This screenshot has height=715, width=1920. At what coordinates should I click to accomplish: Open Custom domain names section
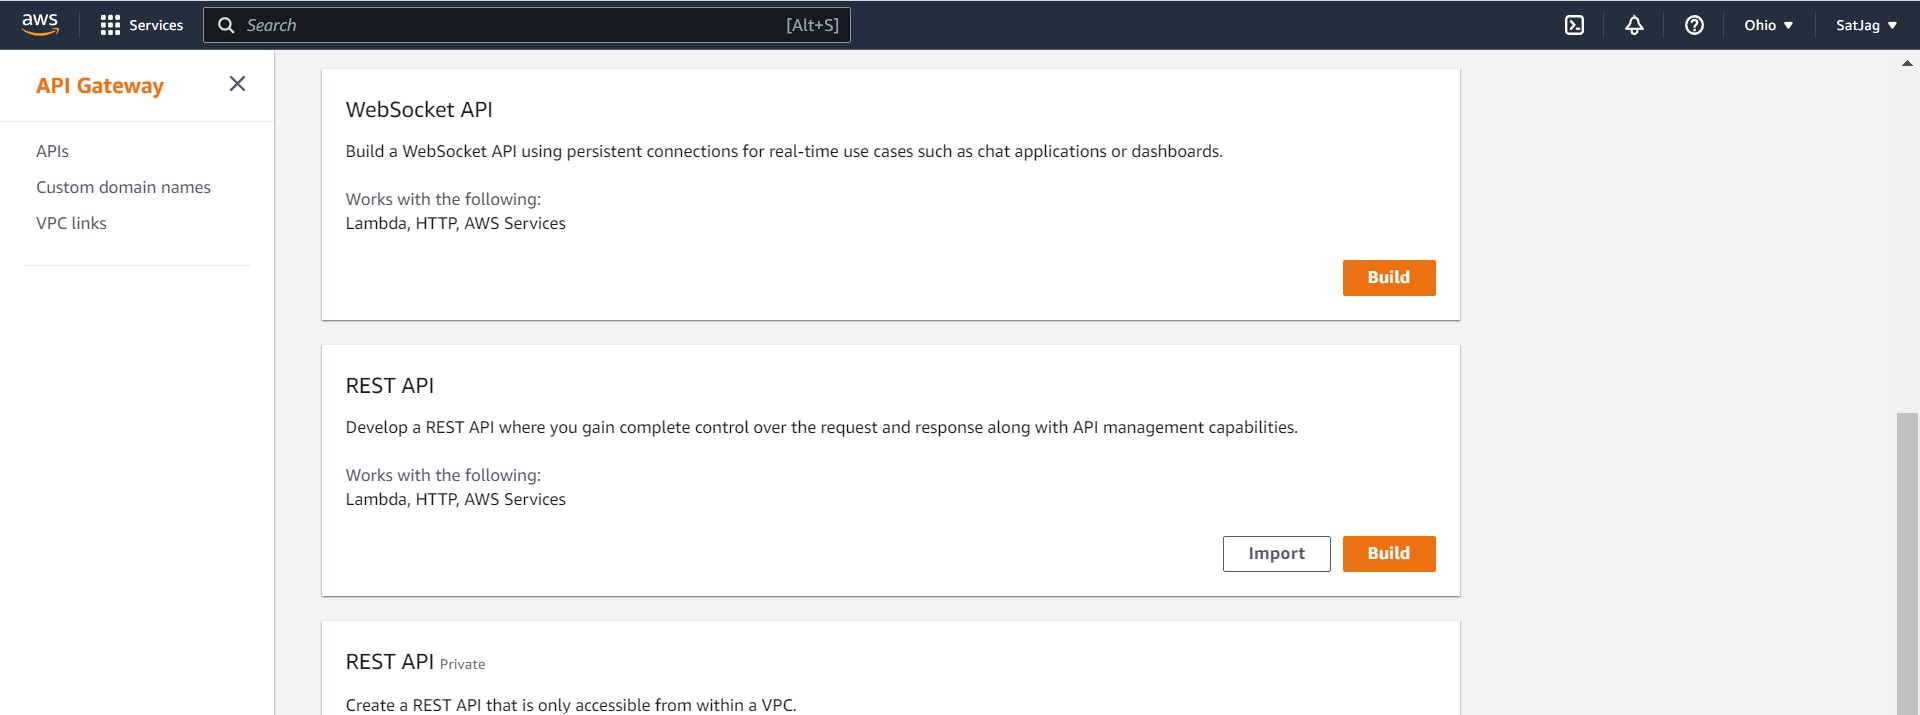tap(123, 187)
